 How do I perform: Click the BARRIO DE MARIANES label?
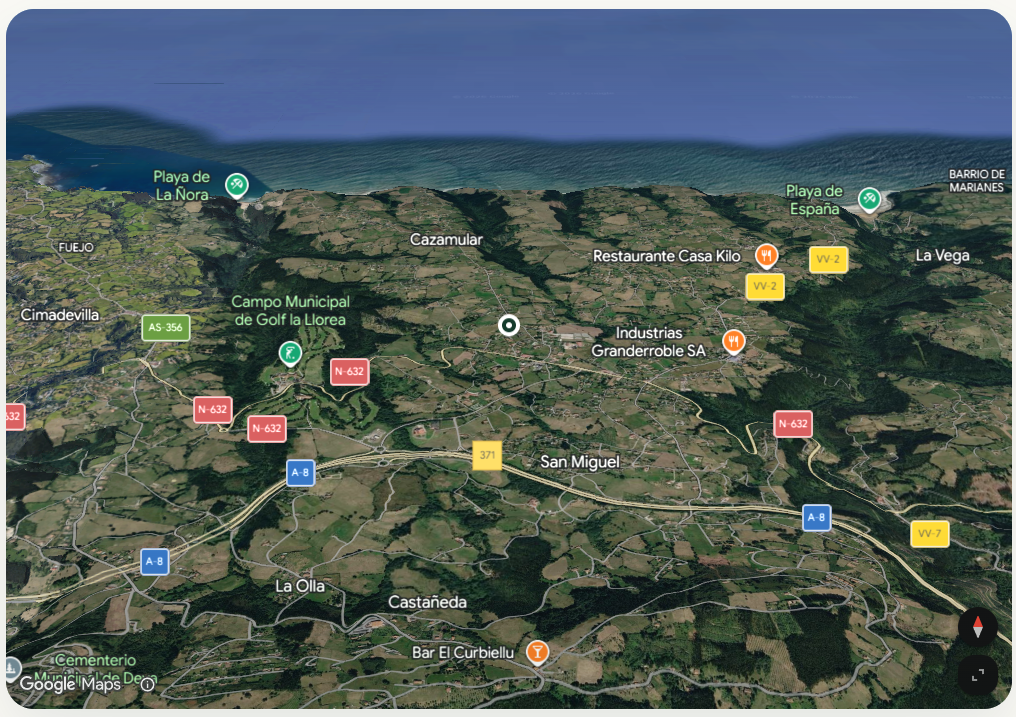pos(976,181)
